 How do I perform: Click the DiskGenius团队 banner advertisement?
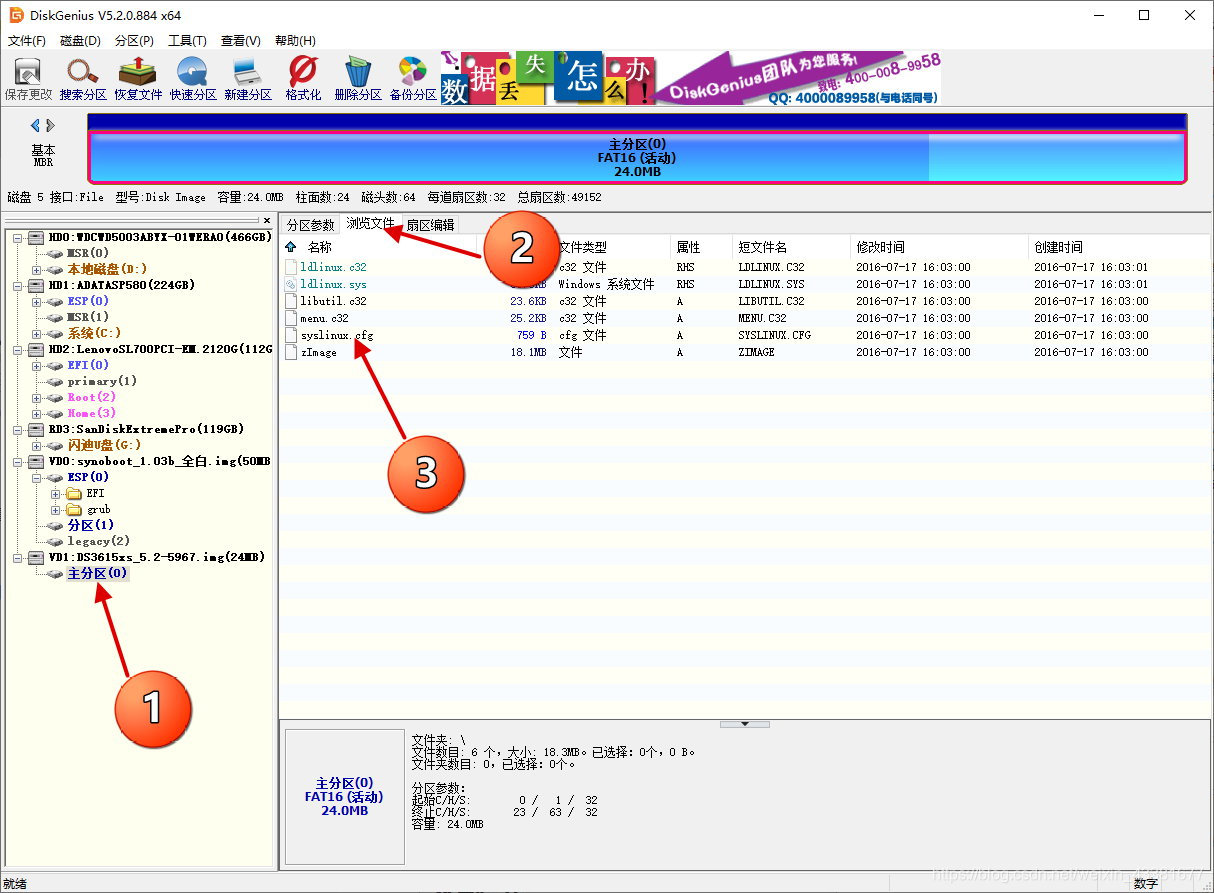[690, 78]
